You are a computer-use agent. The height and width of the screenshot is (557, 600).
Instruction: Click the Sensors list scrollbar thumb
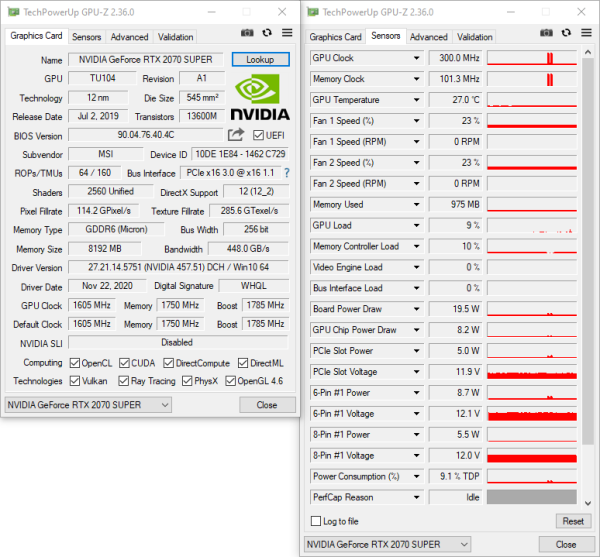[587, 251]
